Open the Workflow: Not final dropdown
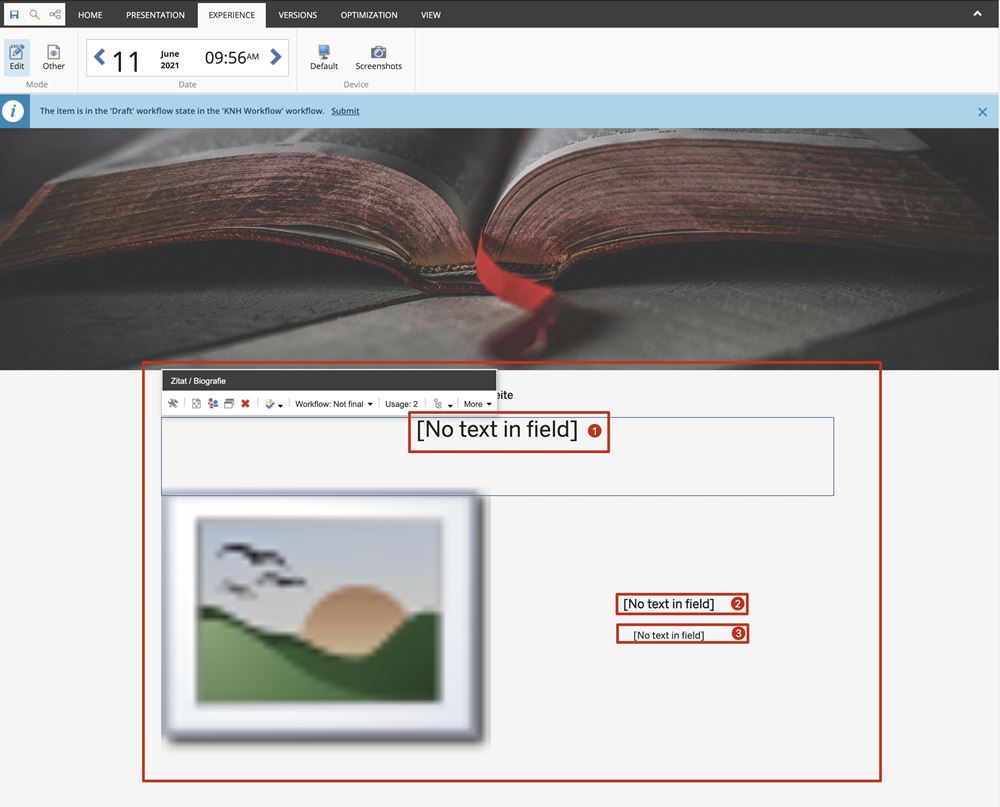This screenshot has height=807, width=1000. pos(333,403)
